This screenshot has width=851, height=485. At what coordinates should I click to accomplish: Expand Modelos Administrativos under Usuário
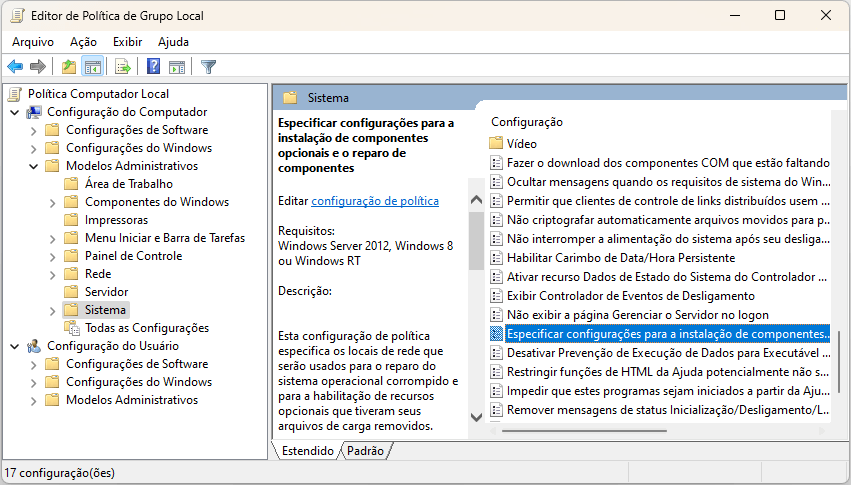click(34, 401)
